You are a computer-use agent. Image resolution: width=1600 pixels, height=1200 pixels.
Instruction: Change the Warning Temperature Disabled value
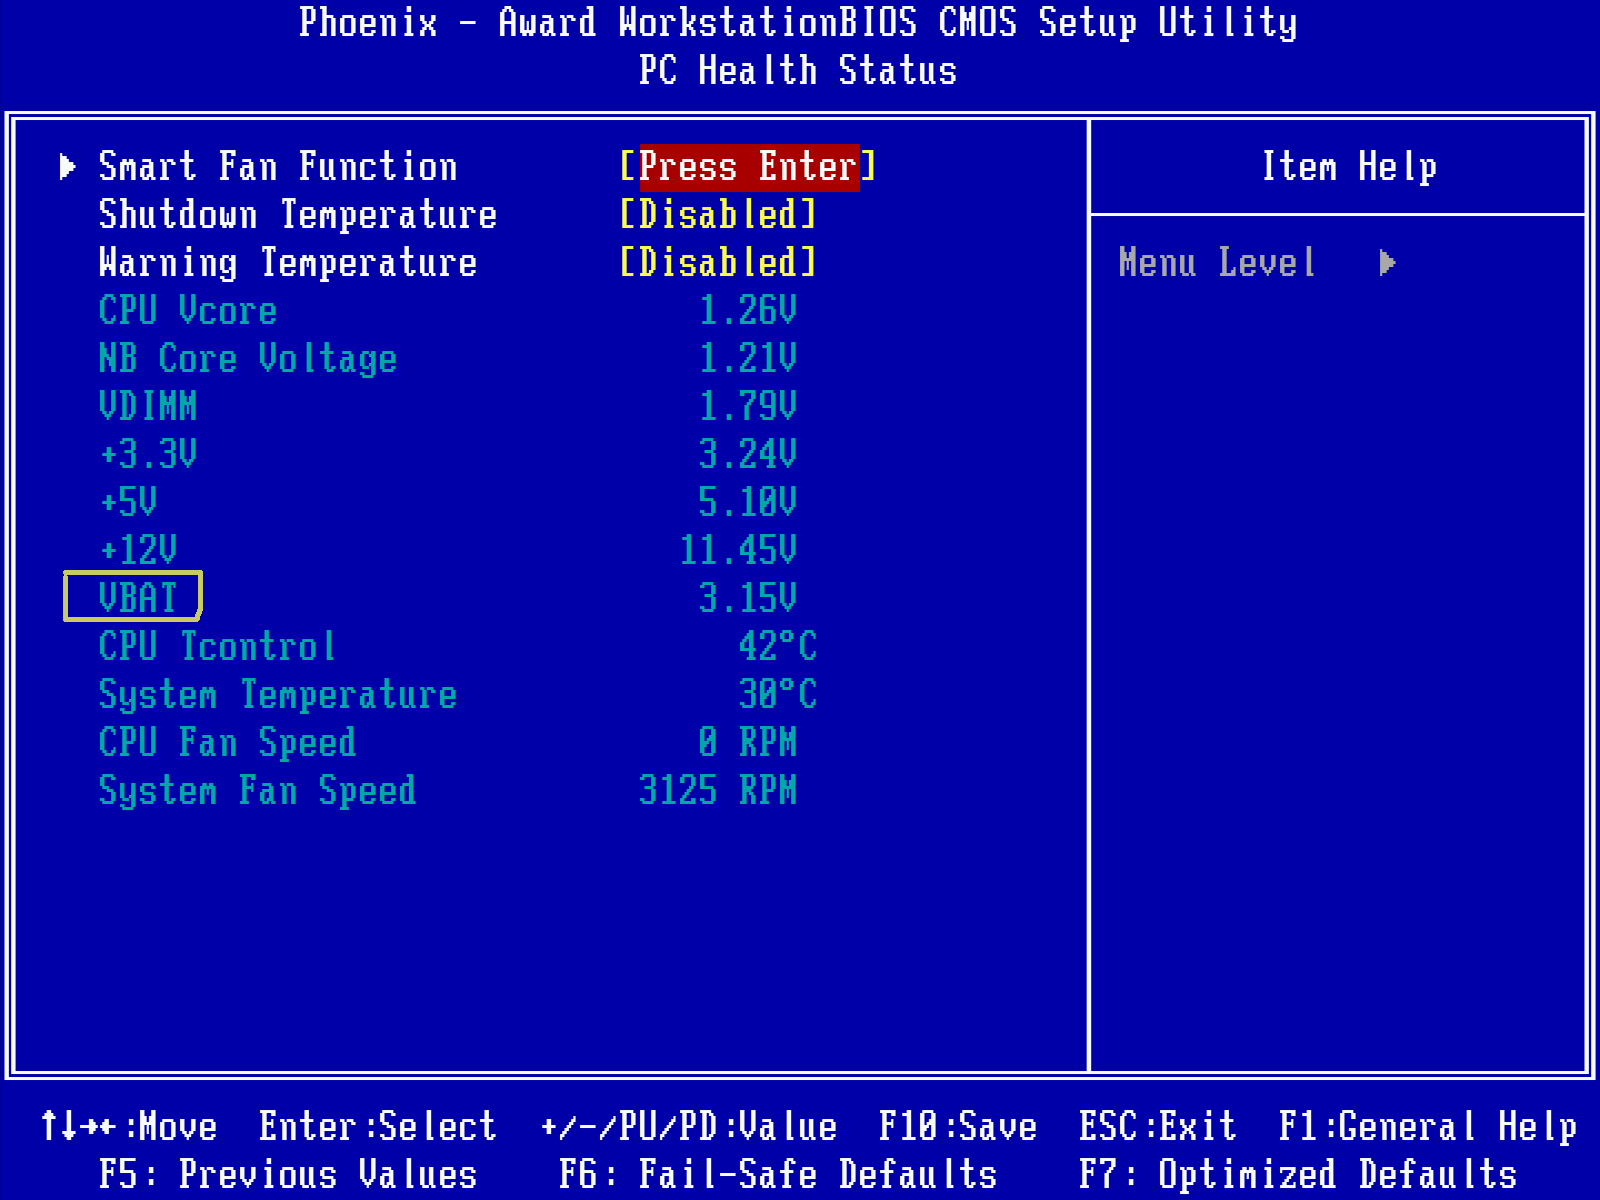[718, 262]
